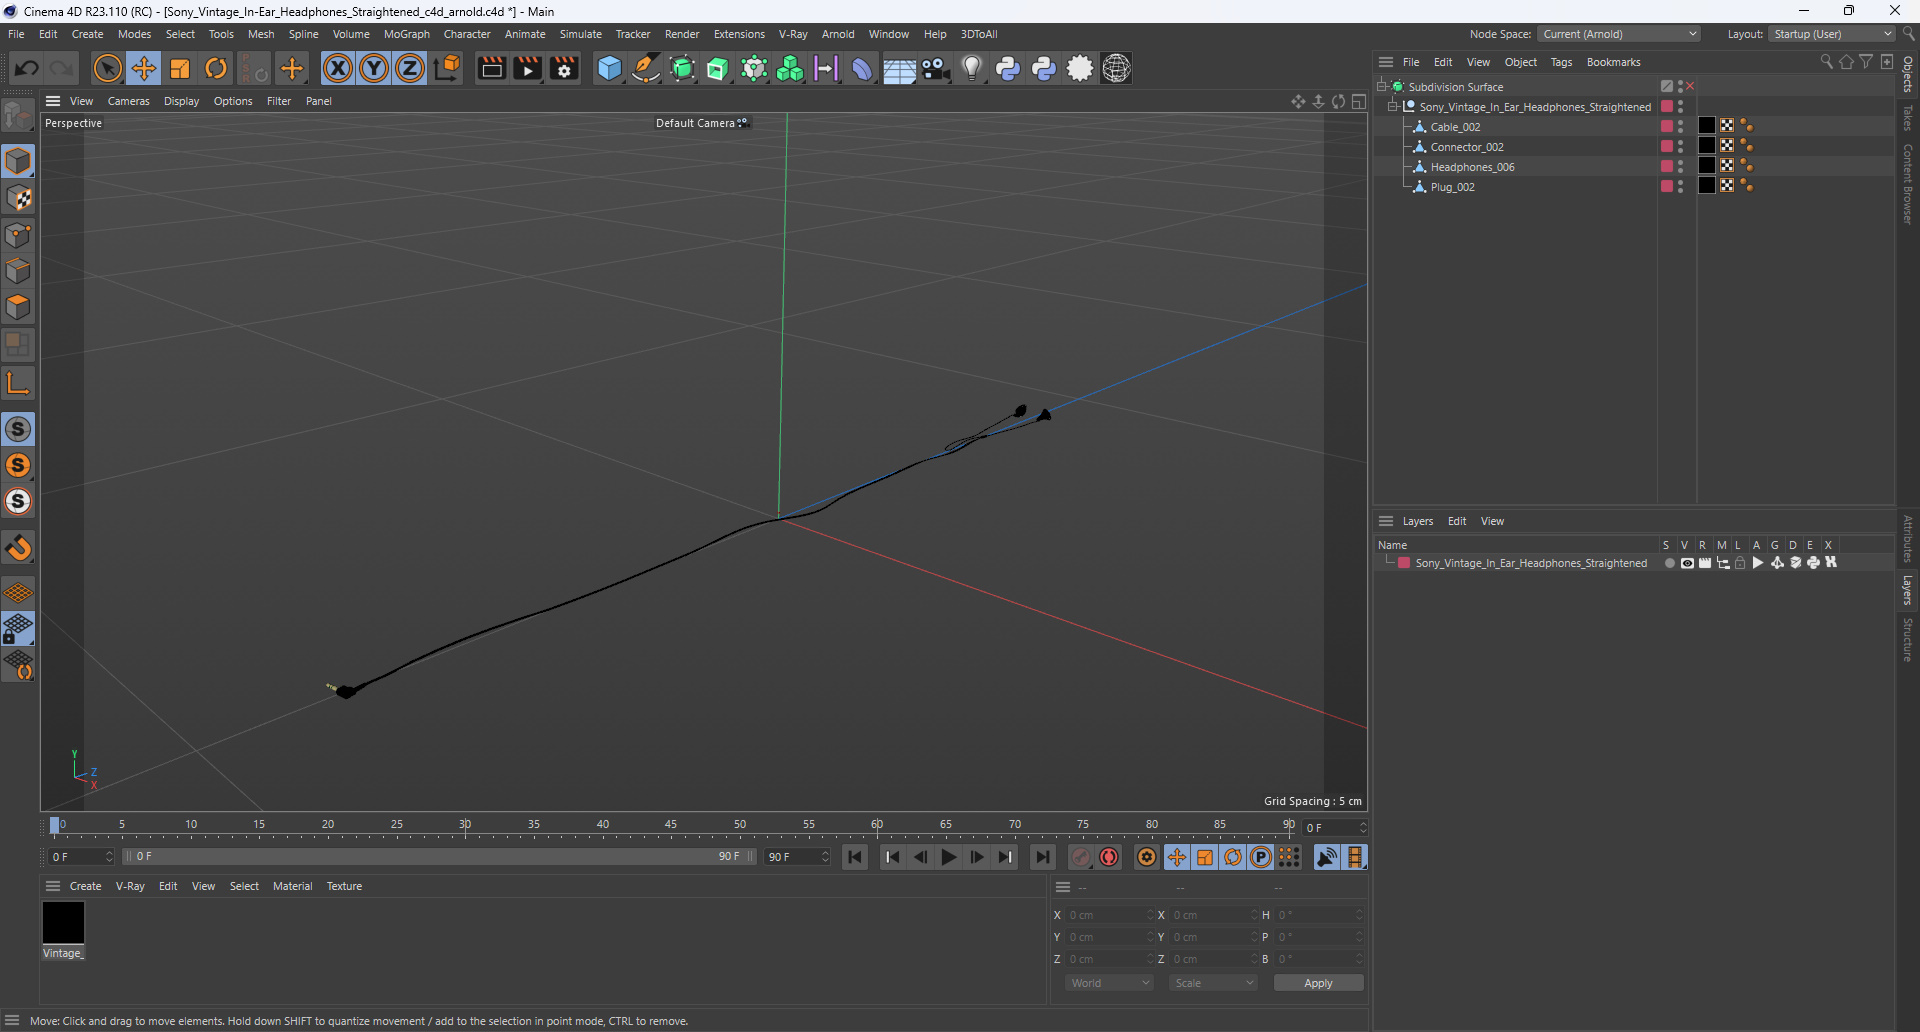Toggle editor visibility dot for Cable_002

[1681, 123]
